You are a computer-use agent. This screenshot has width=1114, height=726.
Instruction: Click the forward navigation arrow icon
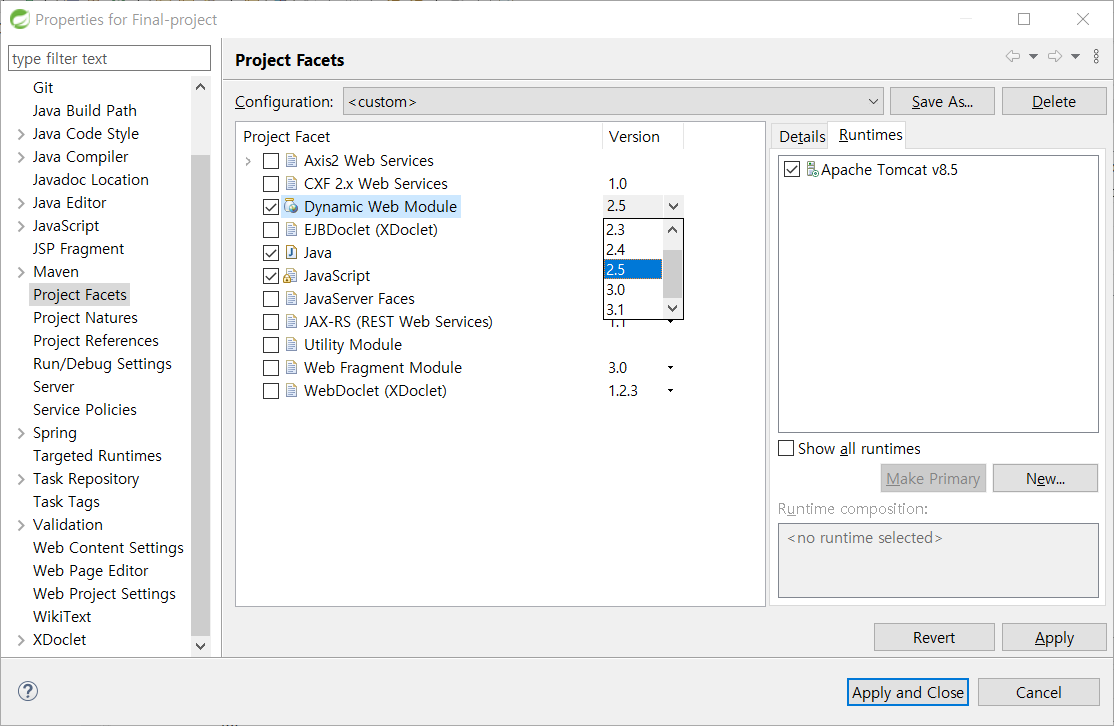coord(1055,56)
